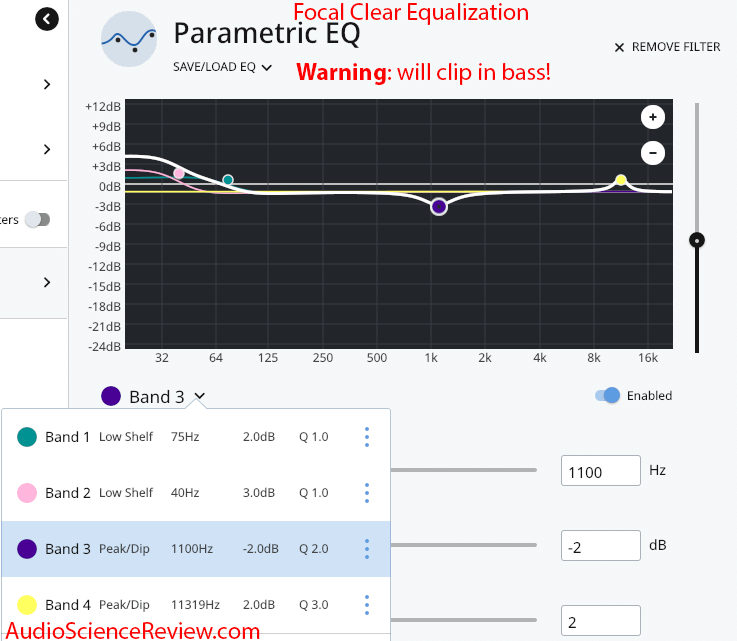Click the 3.0dB value in Band 2 row
This screenshot has height=641, width=737.
pos(259,493)
